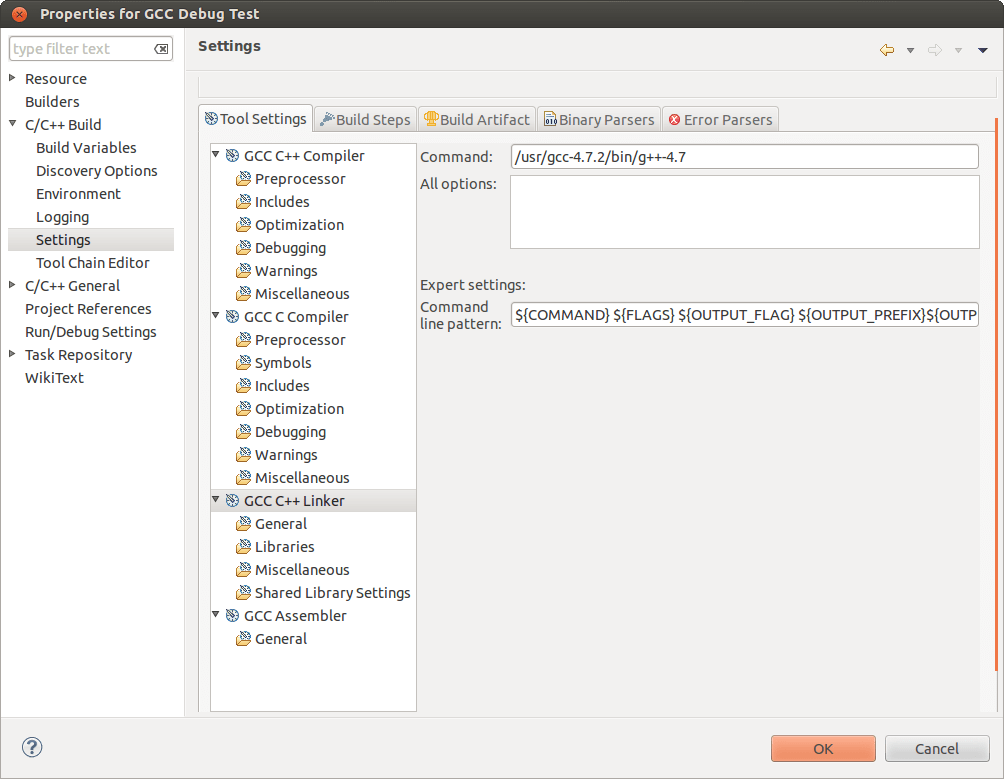
Task: Switch to the Build Artifact tab
Action: 477,120
